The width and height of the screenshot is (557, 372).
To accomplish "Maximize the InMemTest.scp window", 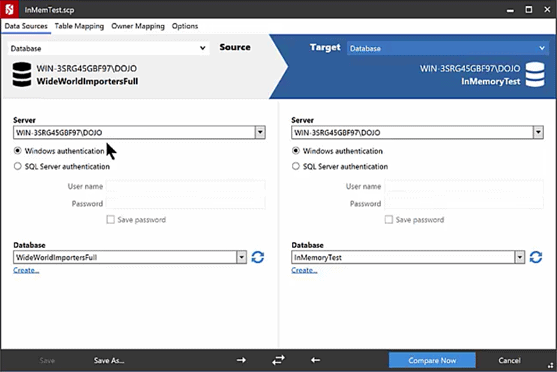I will [x=529, y=10].
